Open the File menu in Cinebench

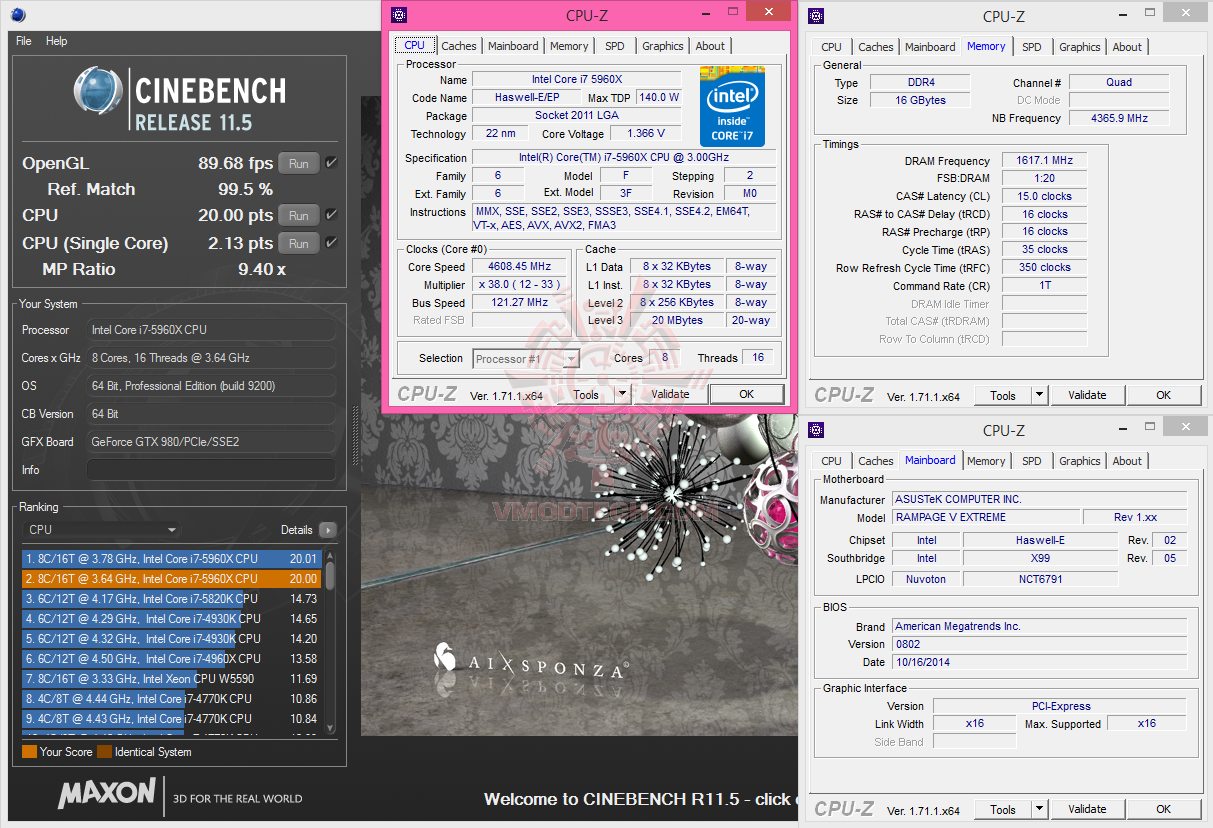coord(24,41)
